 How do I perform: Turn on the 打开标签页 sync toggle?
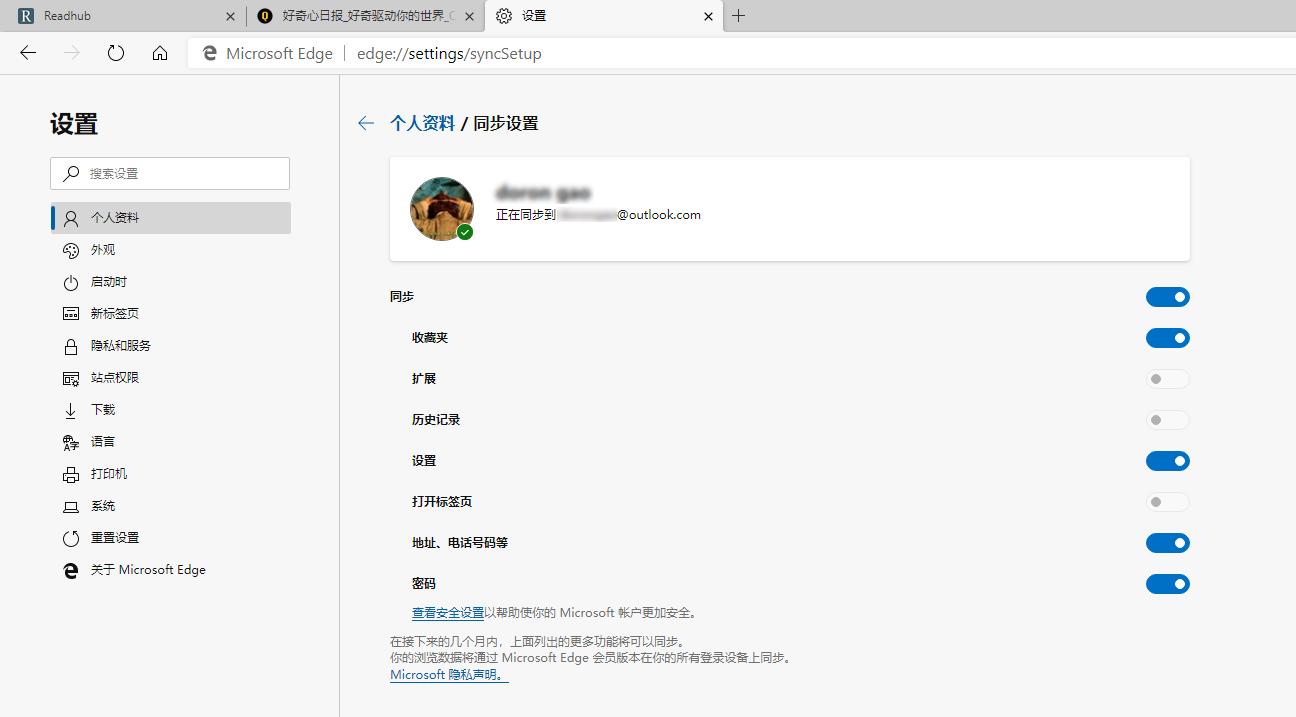coord(1167,501)
